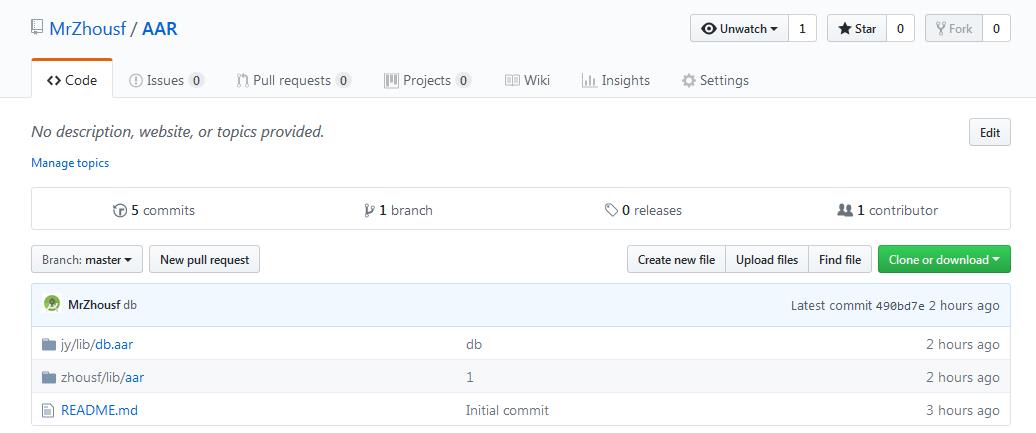Screen dimensions: 1036x433
Task: View the 0 releases page
Action: tap(644, 210)
